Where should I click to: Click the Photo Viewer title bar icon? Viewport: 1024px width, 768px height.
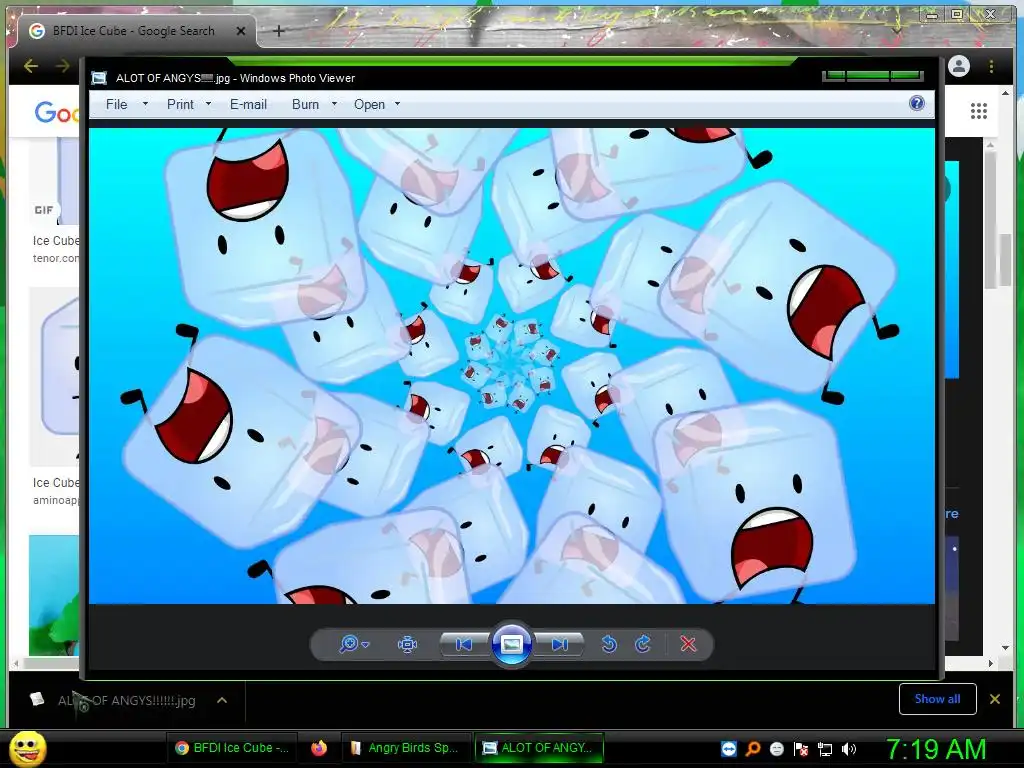99,78
